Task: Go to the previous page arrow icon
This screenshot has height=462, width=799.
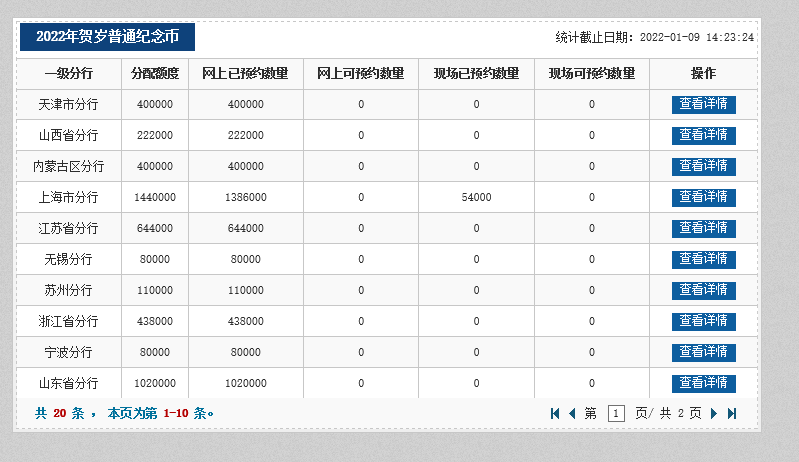Action: (572, 413)
